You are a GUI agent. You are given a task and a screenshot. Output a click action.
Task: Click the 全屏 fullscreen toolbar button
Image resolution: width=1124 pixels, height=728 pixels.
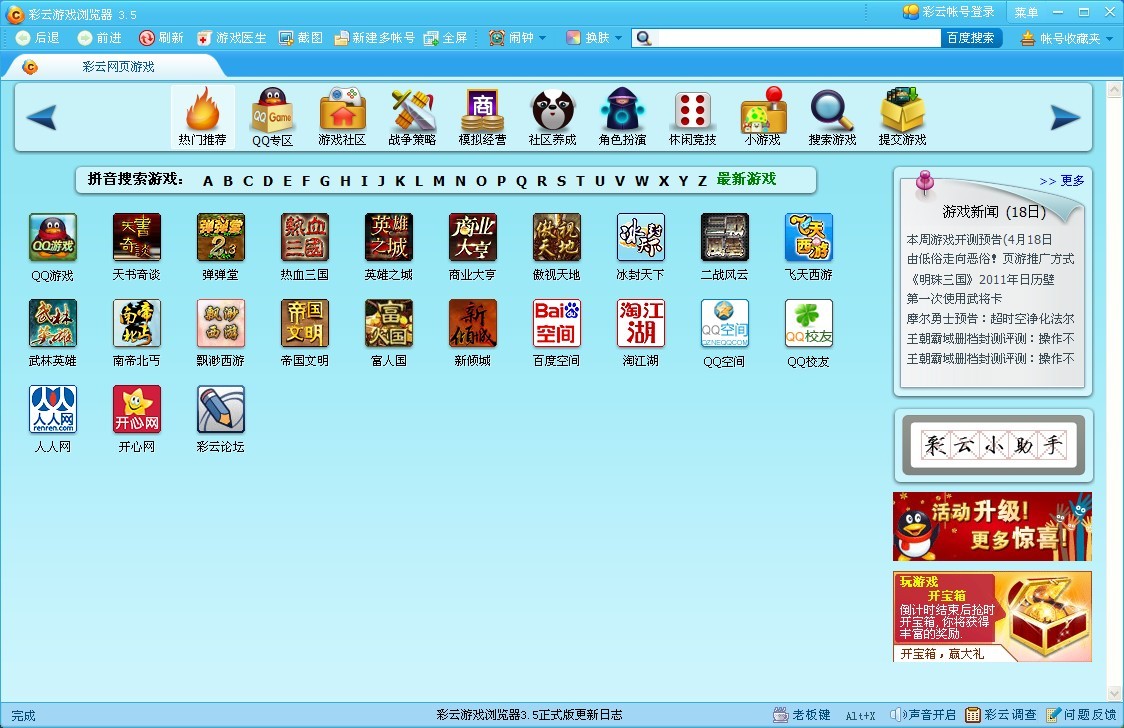pos(445,38)
